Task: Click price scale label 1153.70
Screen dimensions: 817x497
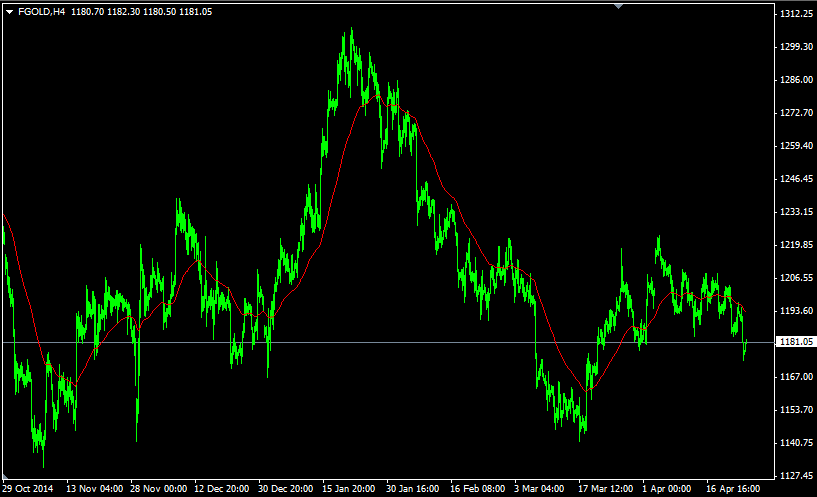Action: coord(796,409)
